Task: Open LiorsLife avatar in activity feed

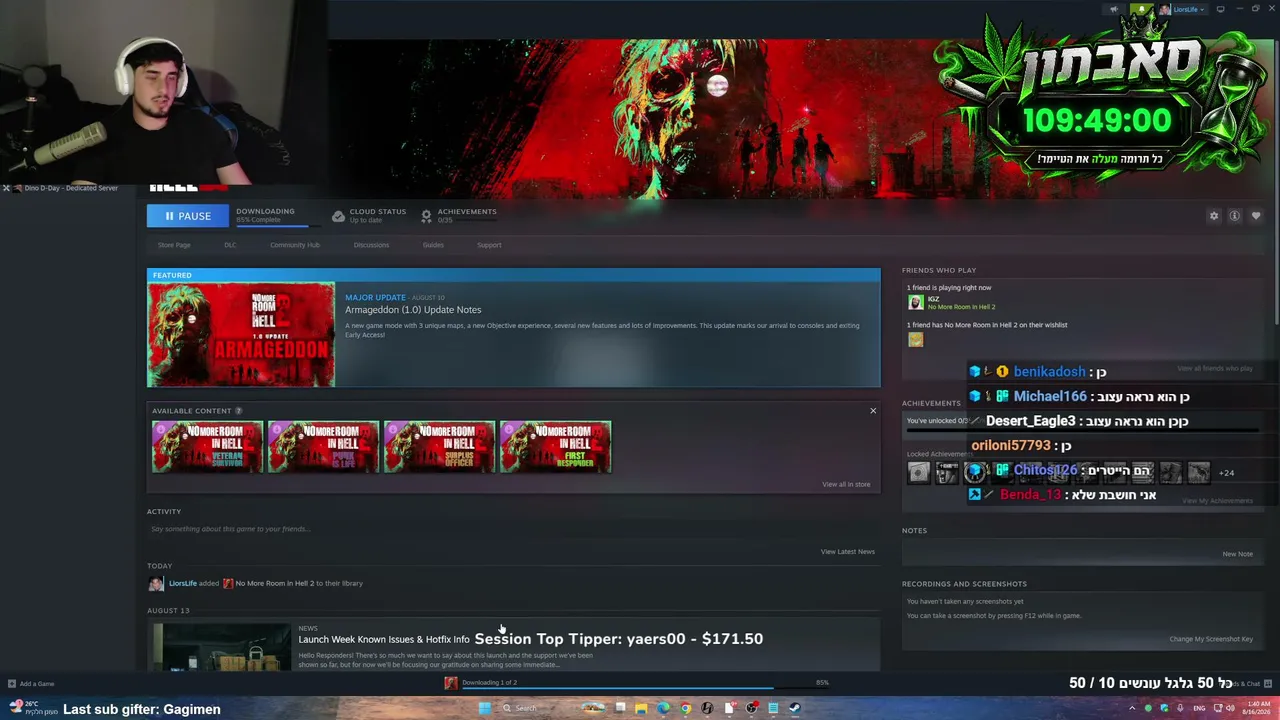Action: (x=156, y=583)
